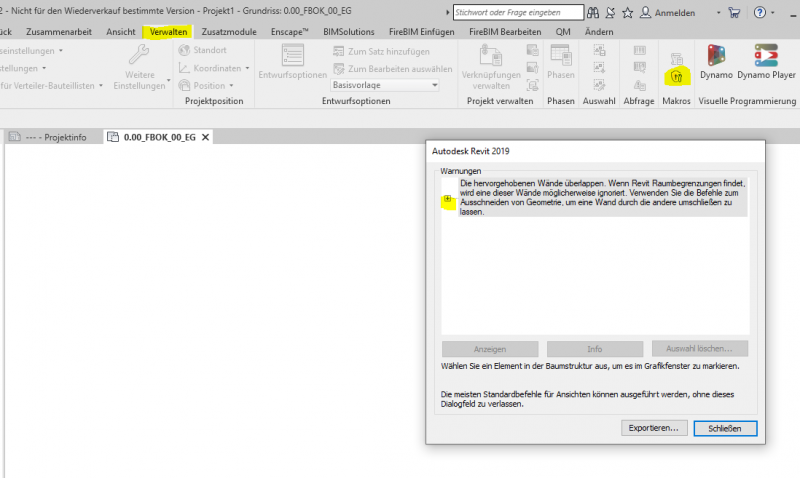Click the Stichwort search input field
Screen dimensions: 800x478
pos(517,13)
